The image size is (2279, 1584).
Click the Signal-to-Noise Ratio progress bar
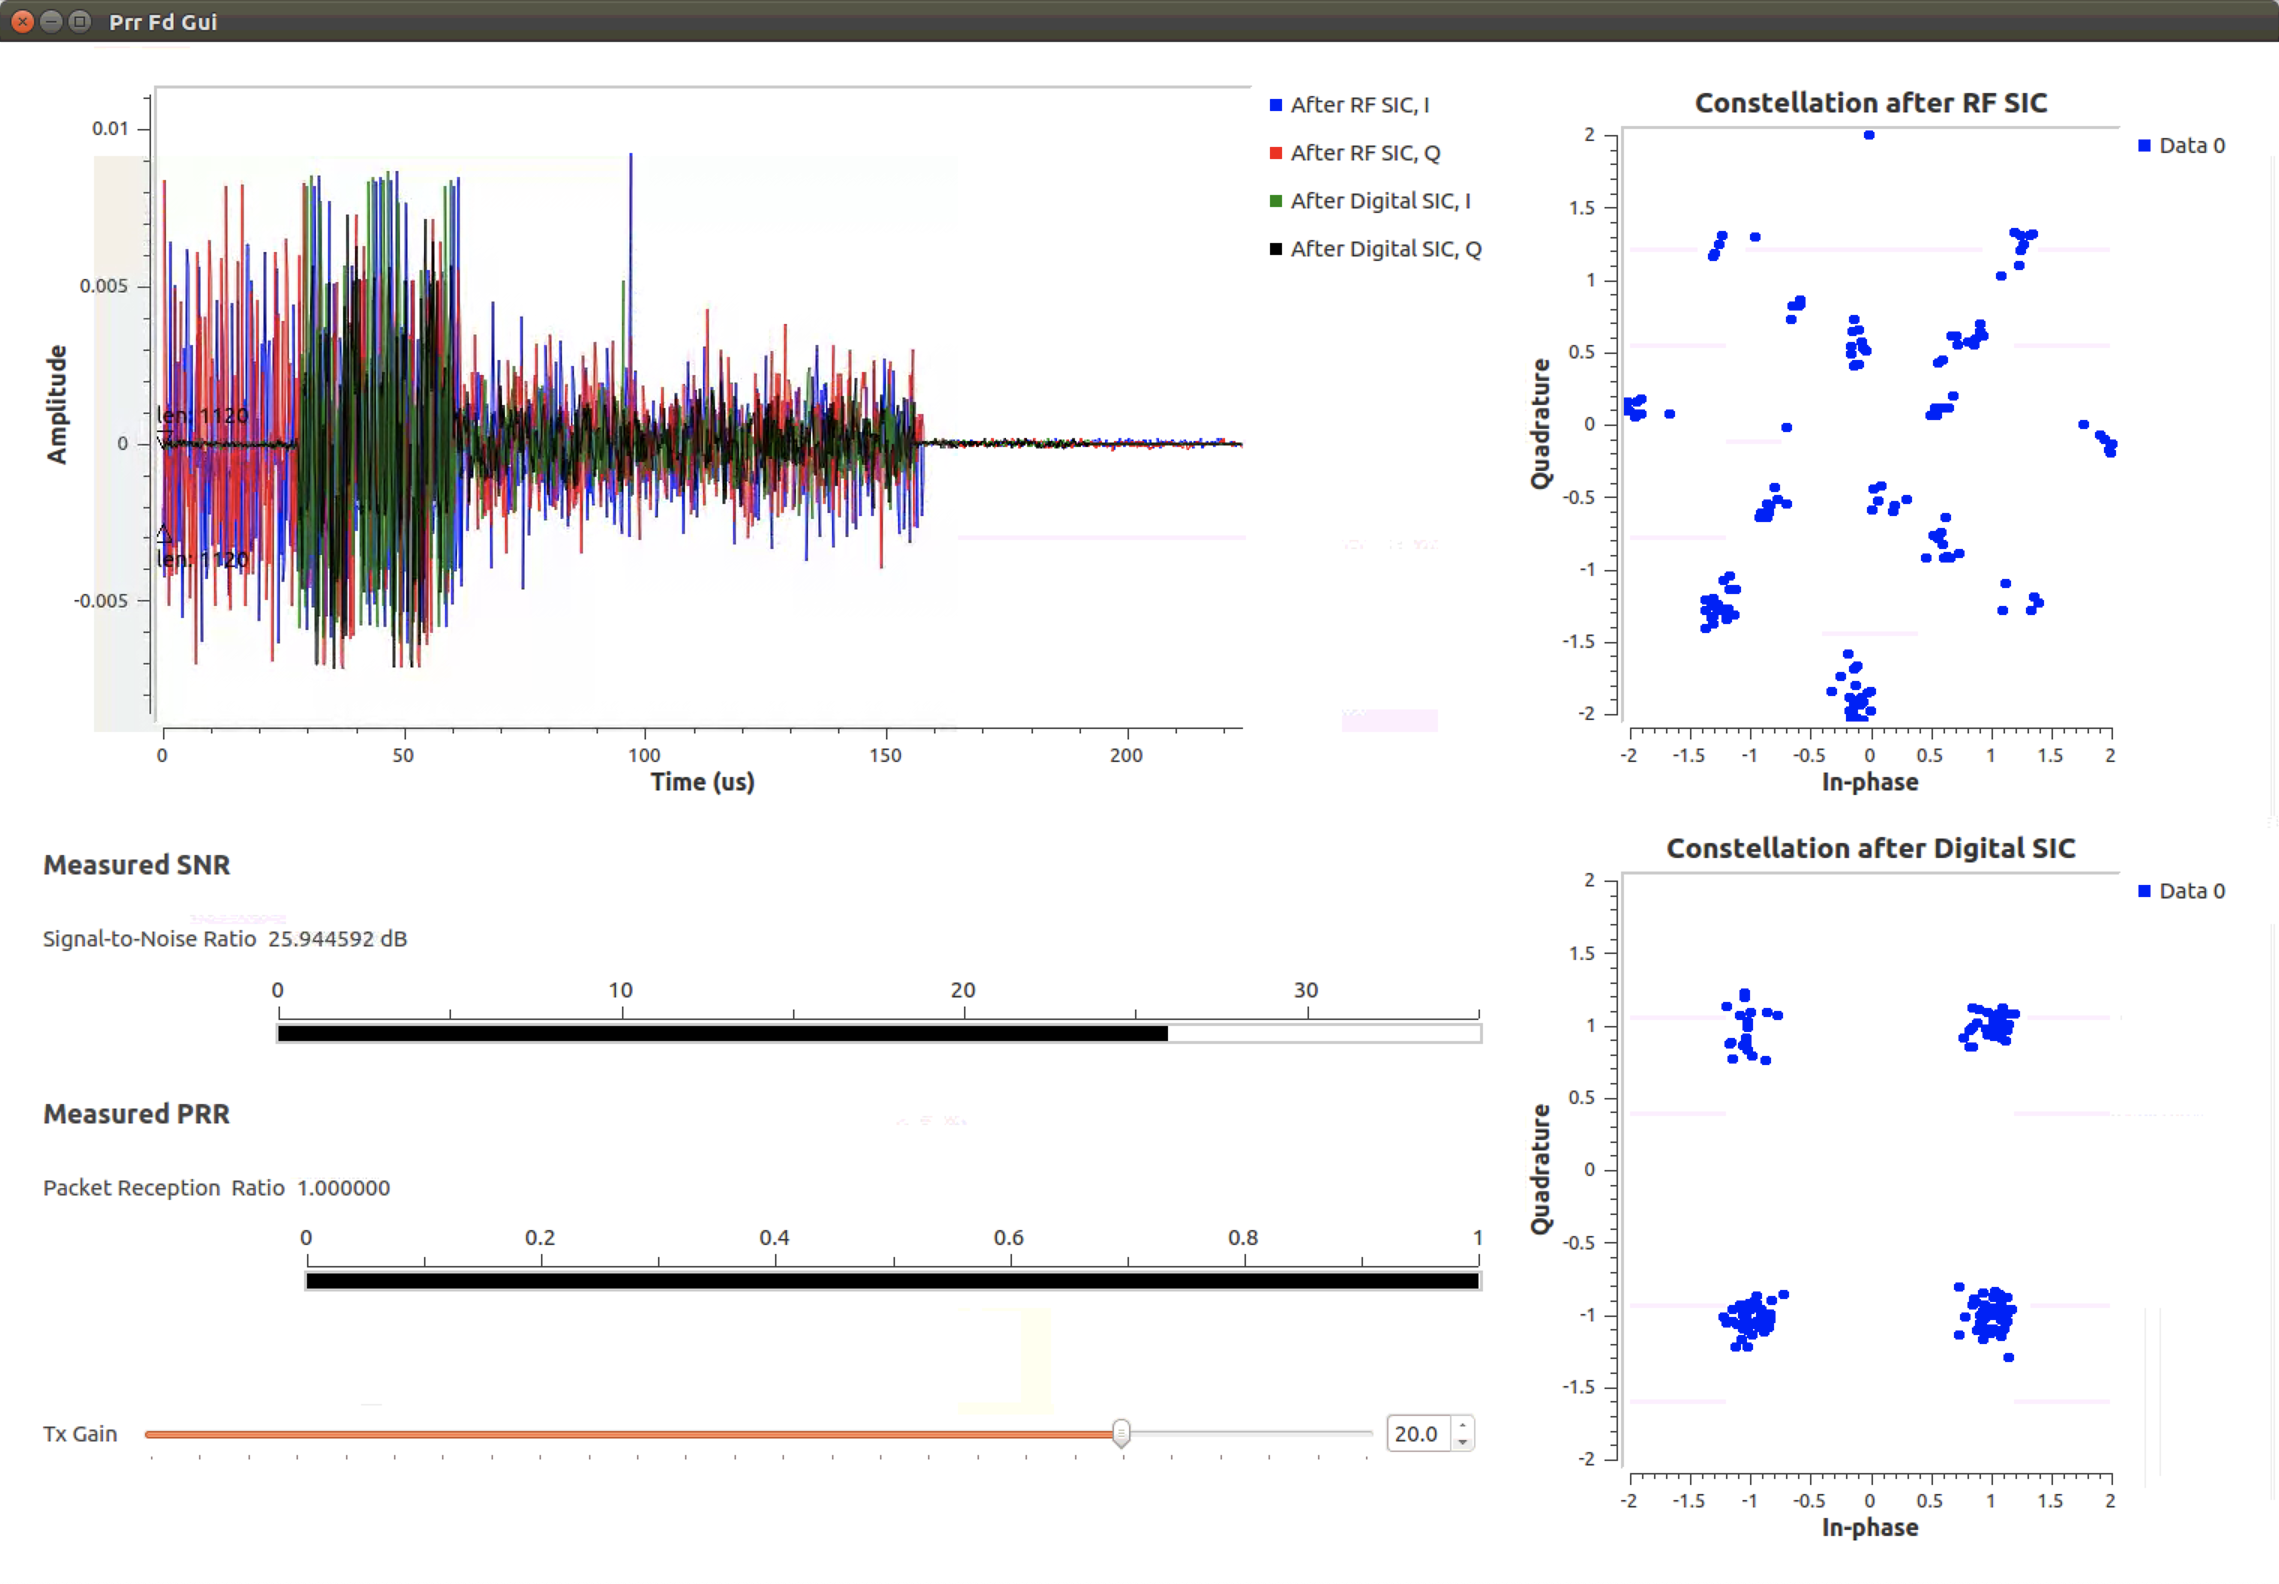878,1033
